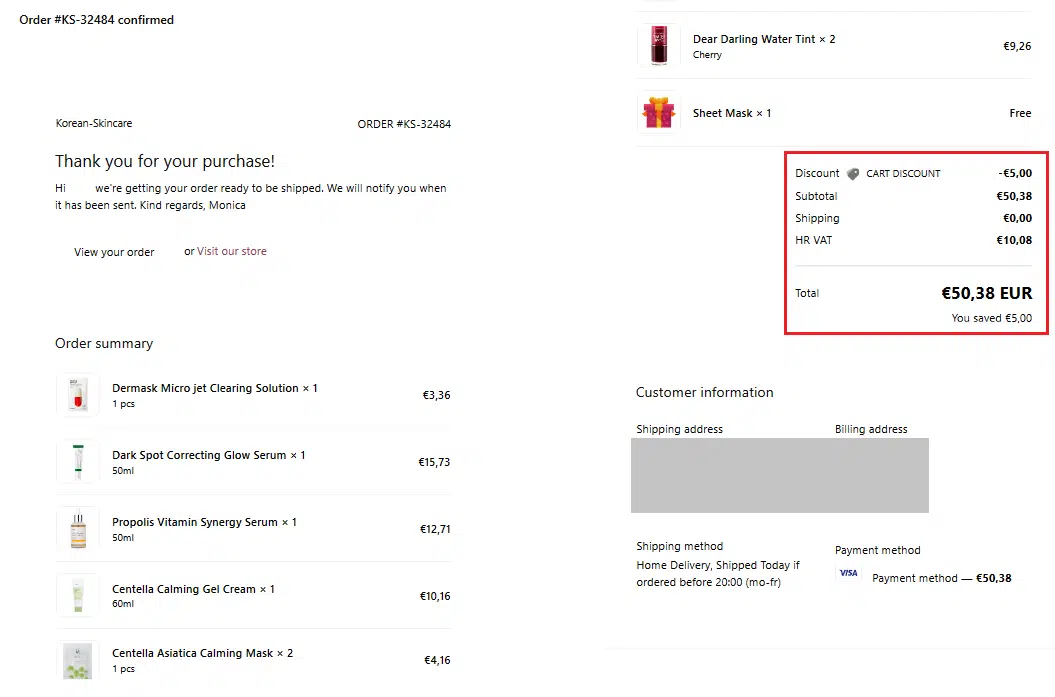Click the Dark Spot Correcting Glow Serum thumbnail
This screenshot has height=697, width=1055.
(77, 462)
